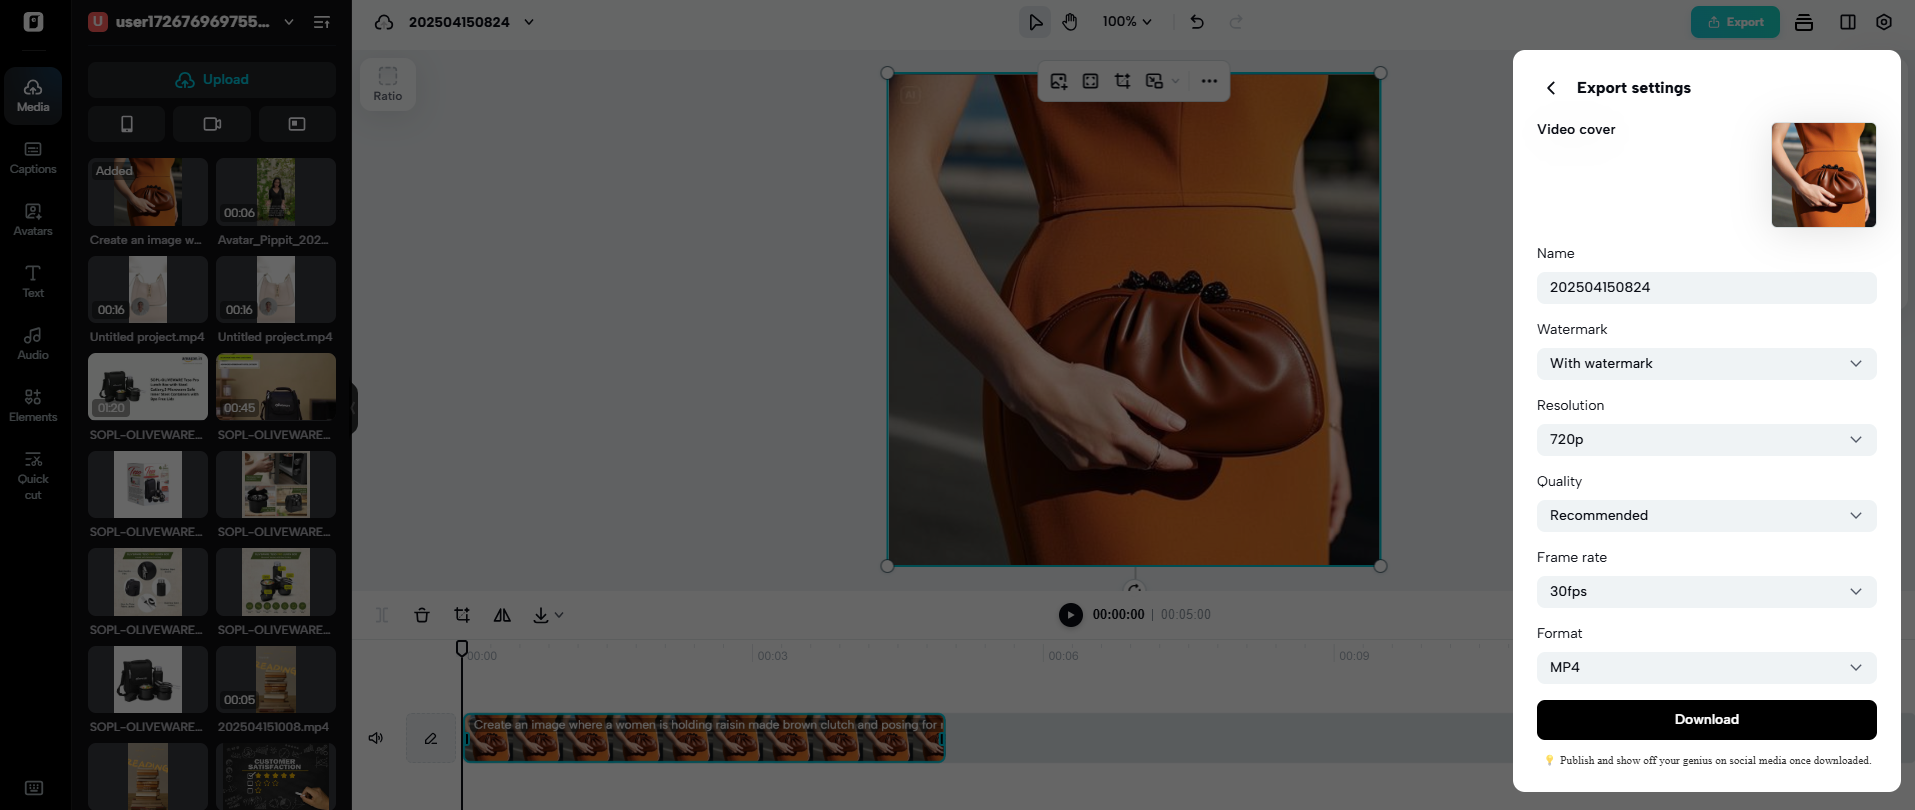The image size is (1915, 810).
Task: Click the timeline playhead marker
Action: (x=462, y=648)
